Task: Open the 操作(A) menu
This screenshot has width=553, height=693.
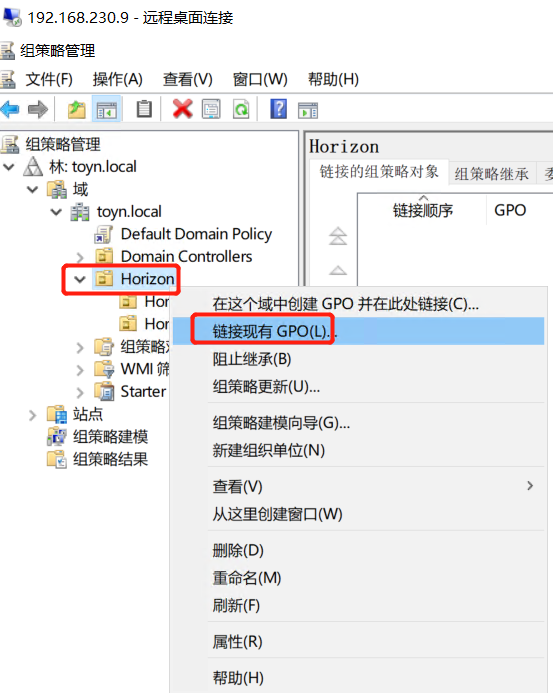Action: 118,80
